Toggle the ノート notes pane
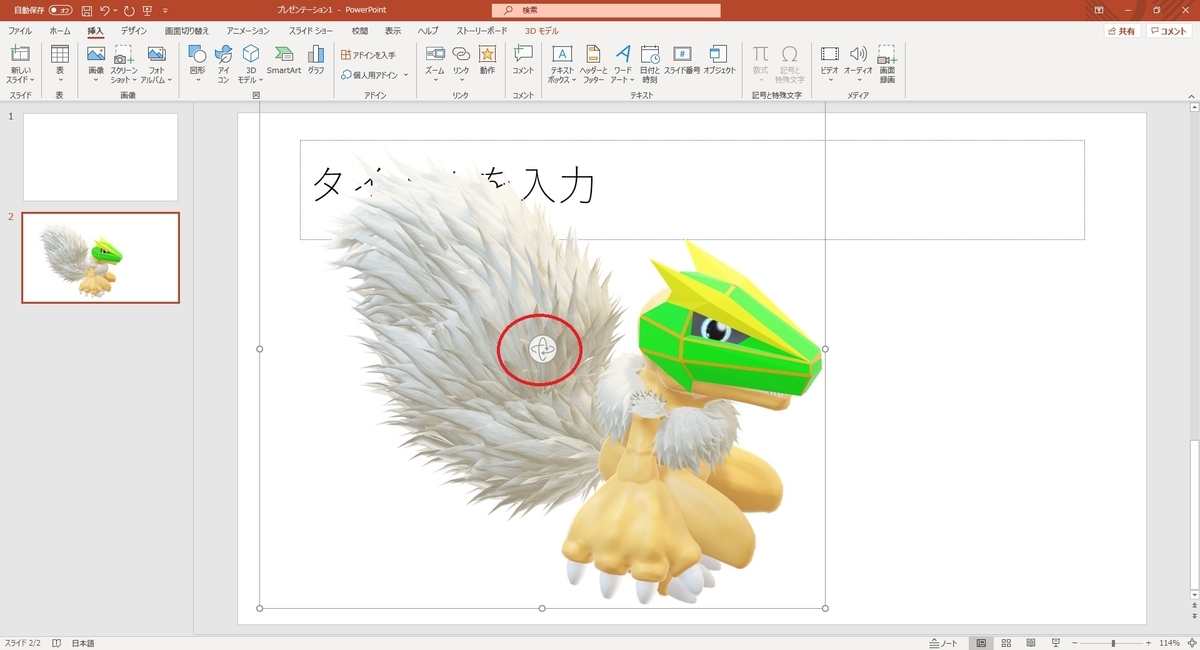The image size is (1200, 650). (x=943, y=643)
